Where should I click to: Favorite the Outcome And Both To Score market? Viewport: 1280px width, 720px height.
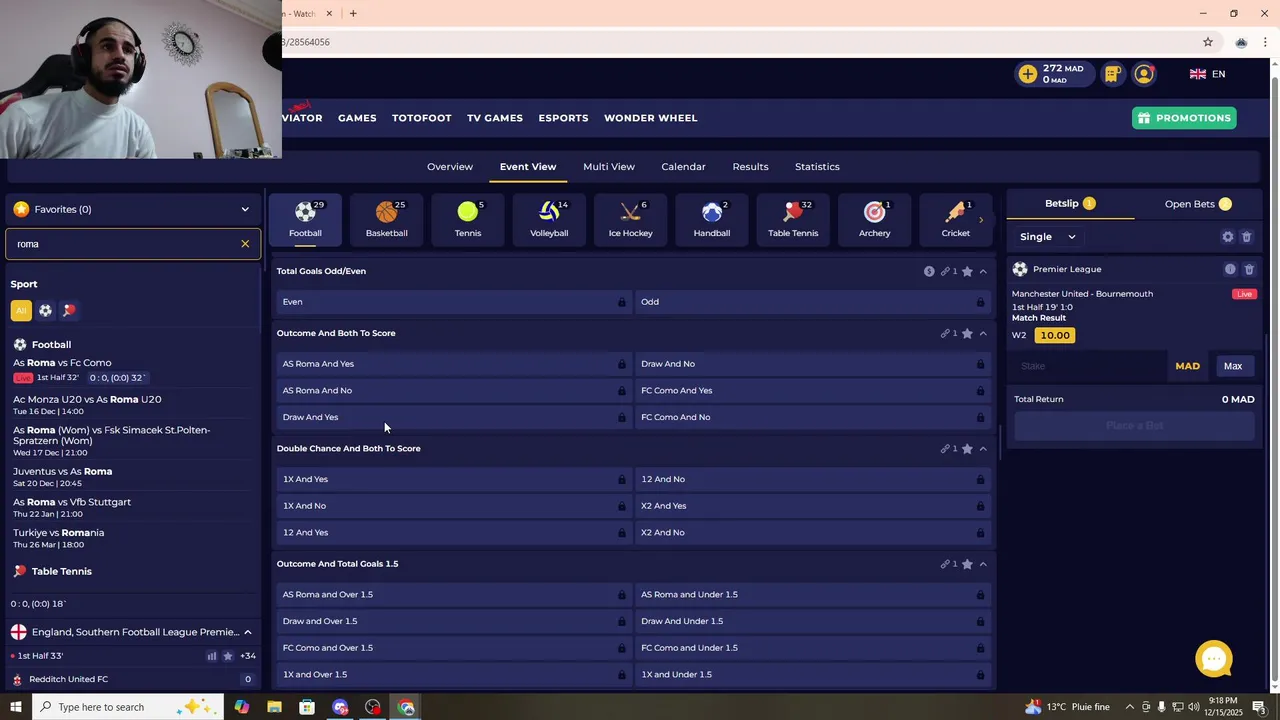tap(967, 333)
